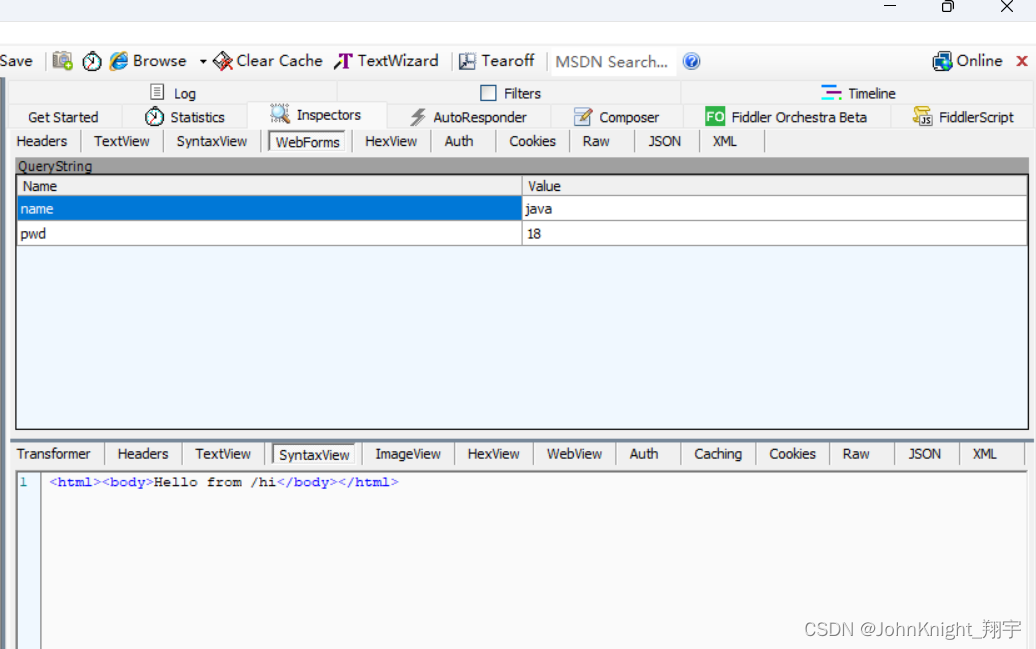
Task: Select request Cookies inspector tab
Action: click(532, 141)
